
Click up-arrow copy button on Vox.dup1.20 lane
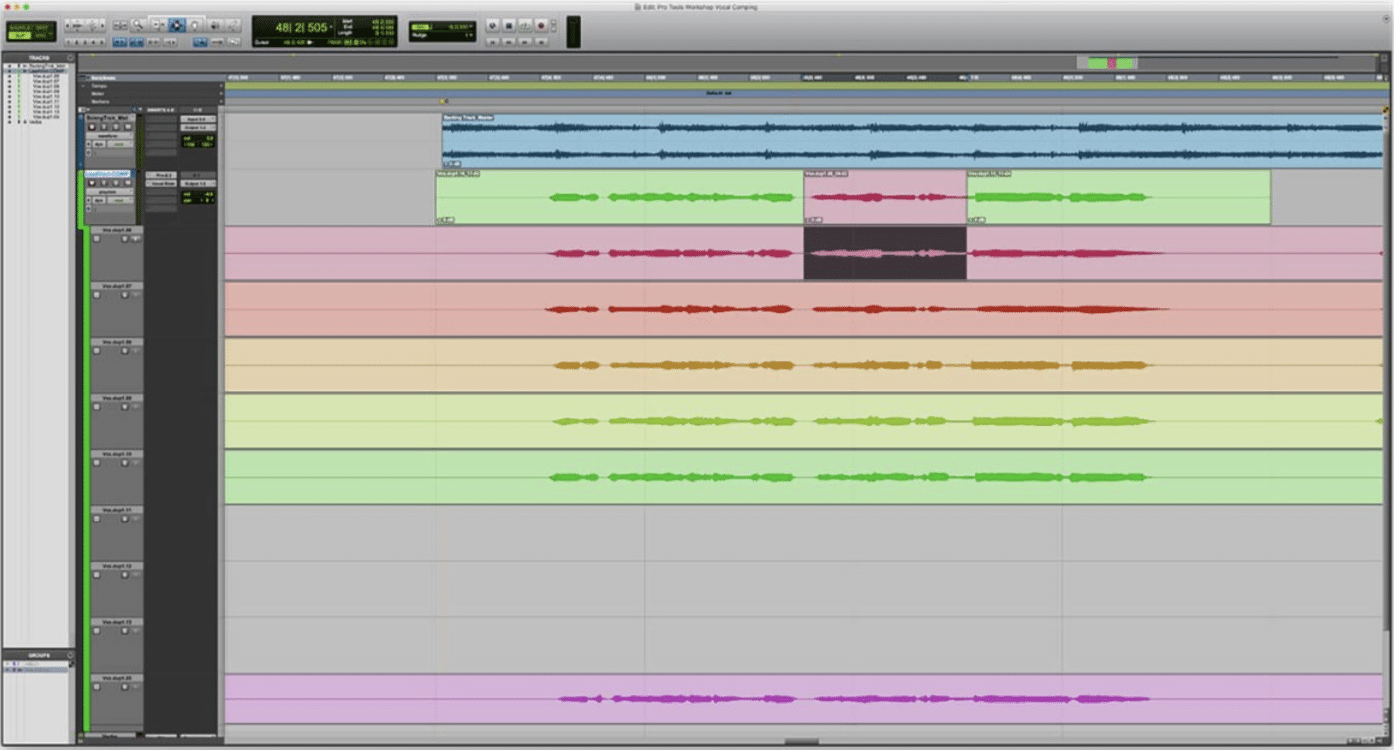point(136,686)
